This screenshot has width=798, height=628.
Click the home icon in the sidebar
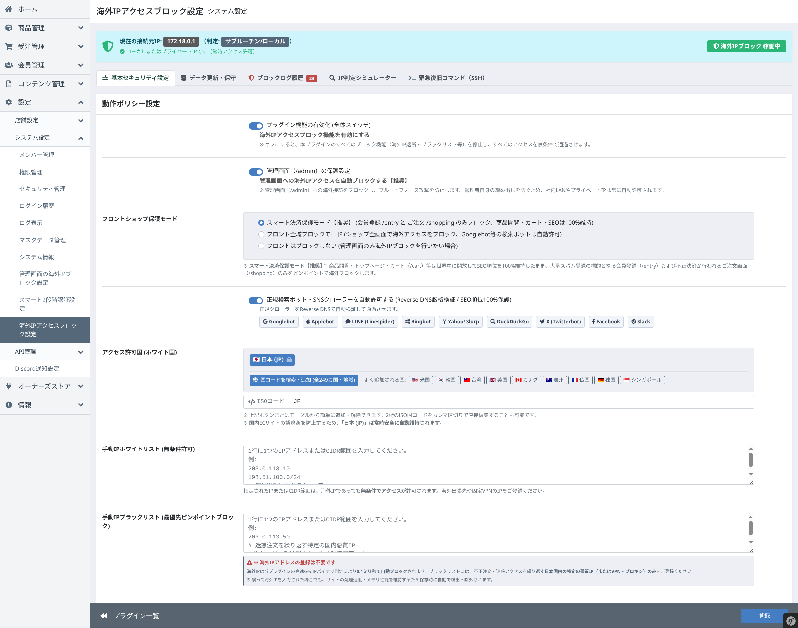[x=9, y=9]
